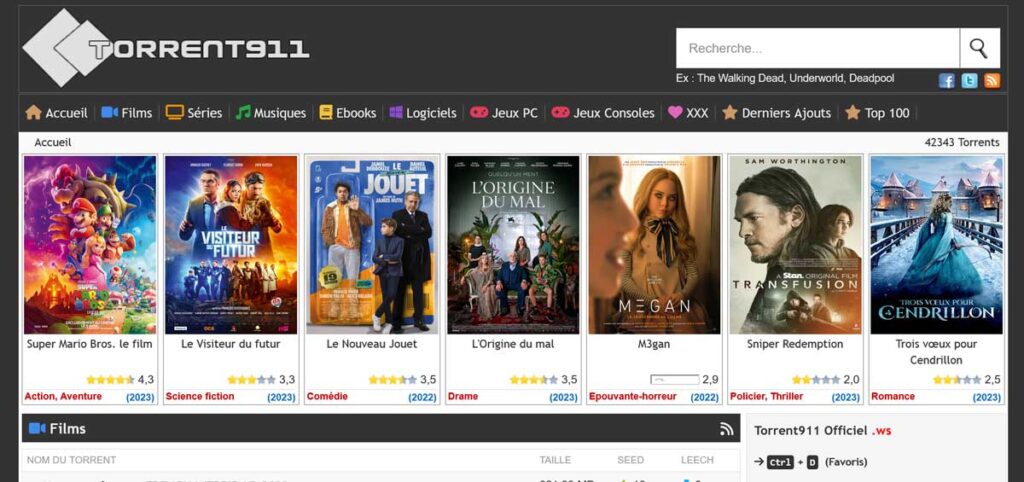Viewport: 1024px width, 482px height.
Task: Click the gamepad icon beside Jeux Consoles
Action: (x=560, y=112)
